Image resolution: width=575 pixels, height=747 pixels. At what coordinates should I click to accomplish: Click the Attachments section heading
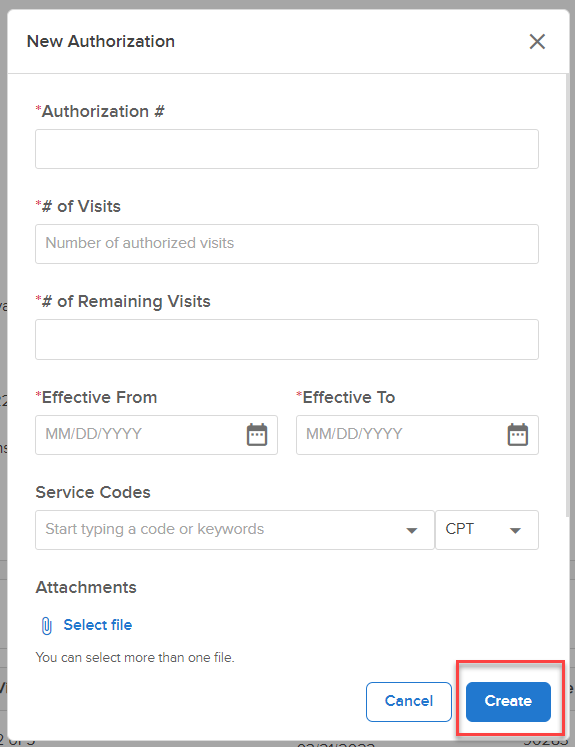pos(86,587)
